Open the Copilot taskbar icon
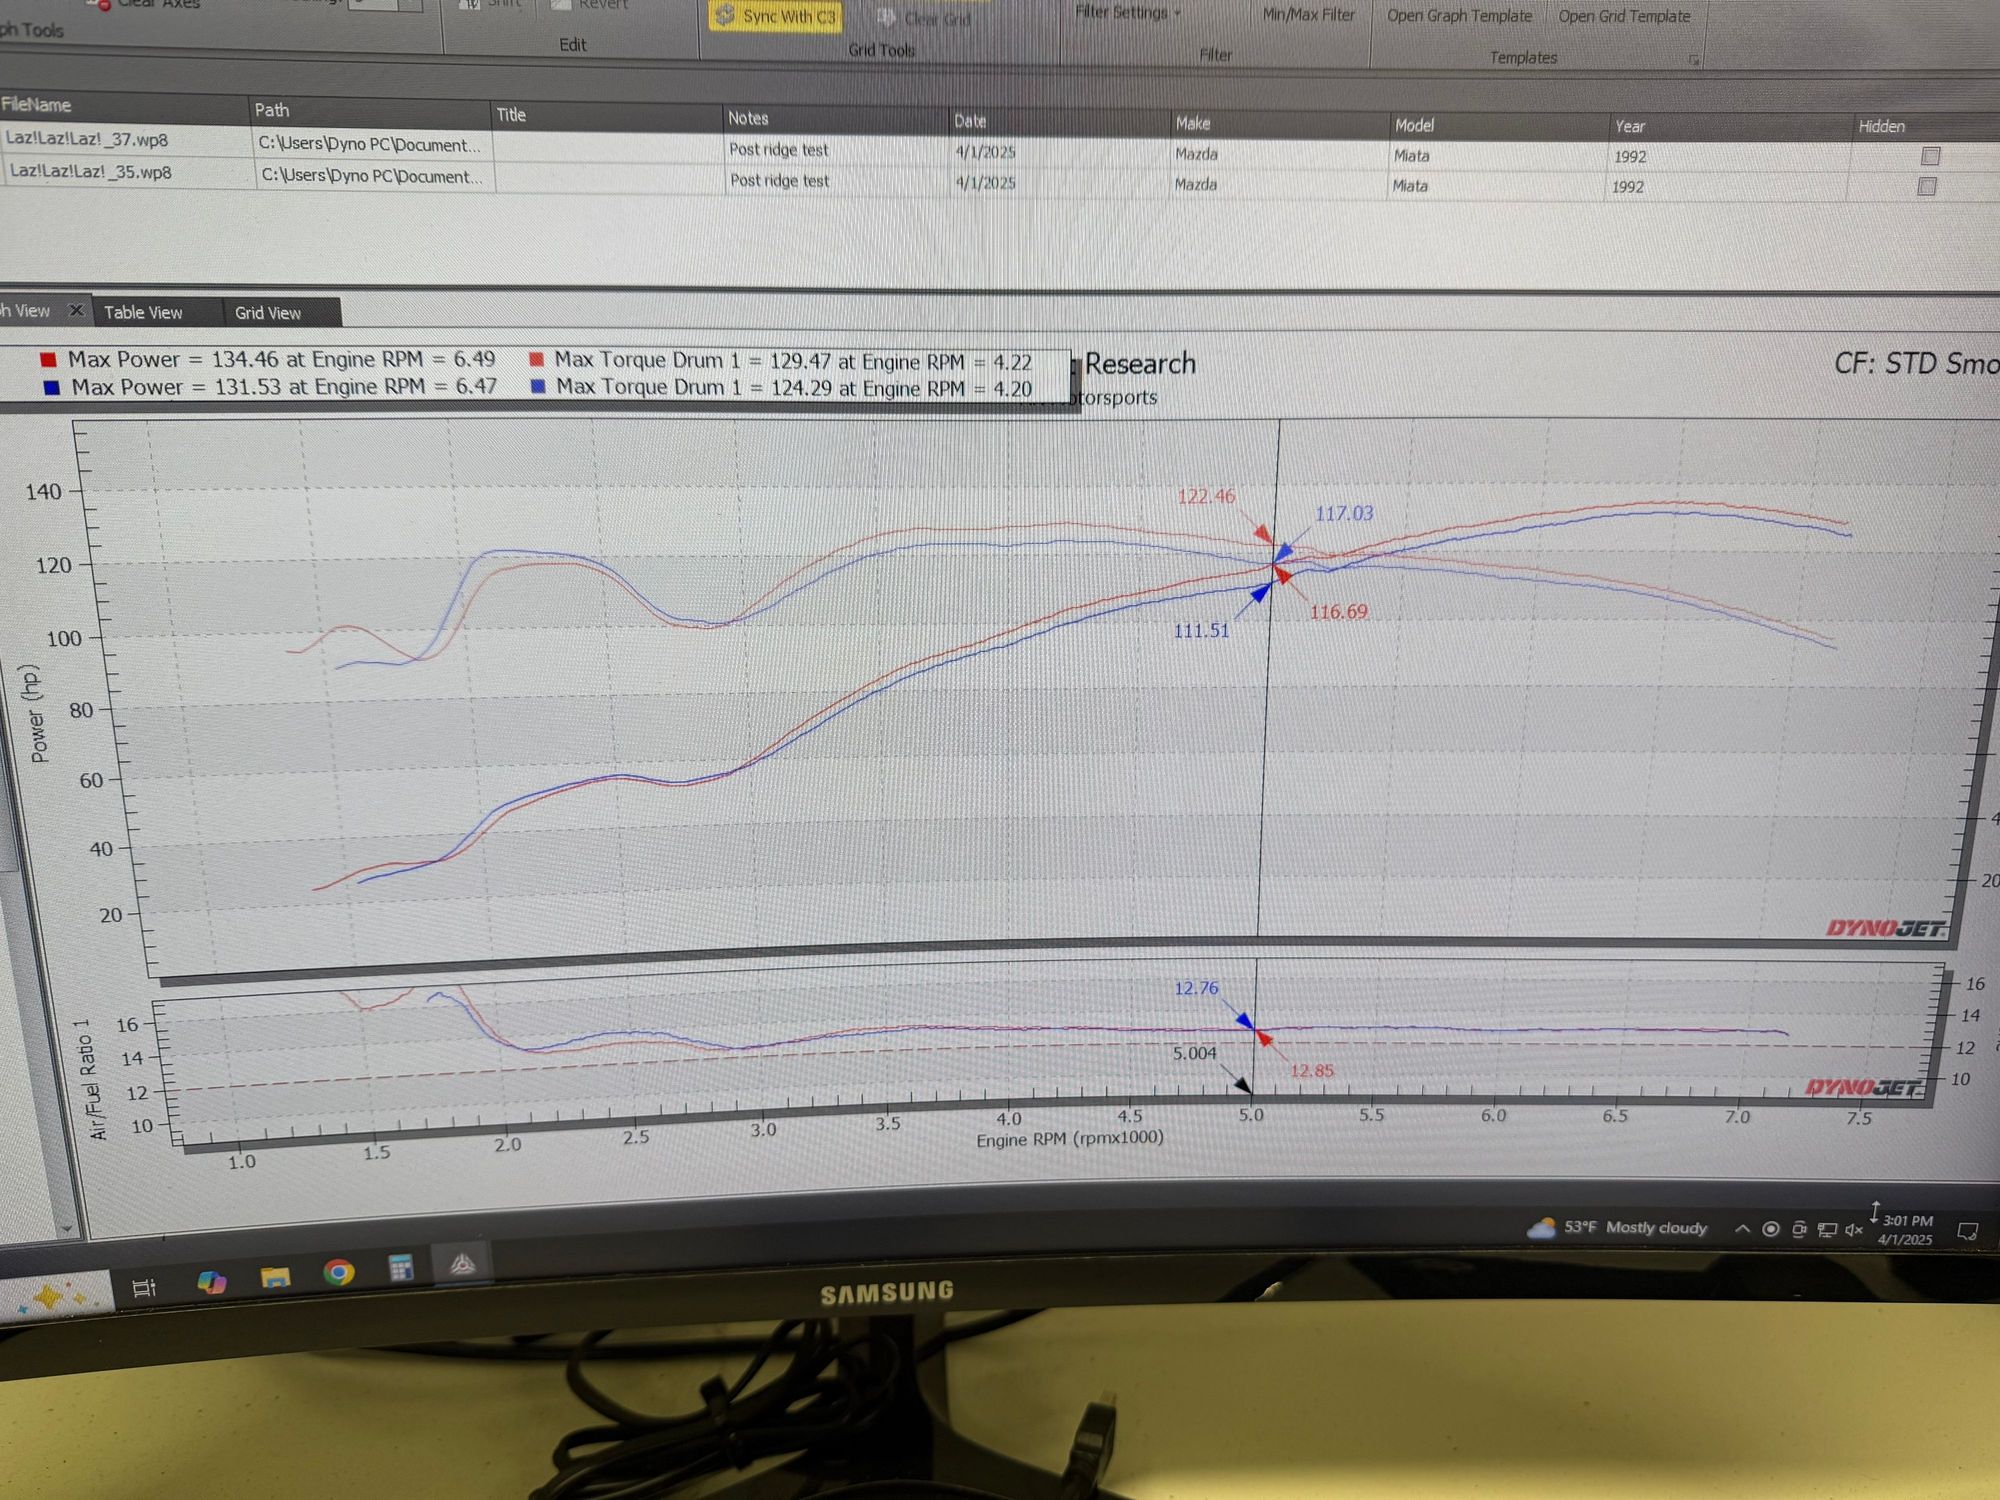 pos(211,1281)
